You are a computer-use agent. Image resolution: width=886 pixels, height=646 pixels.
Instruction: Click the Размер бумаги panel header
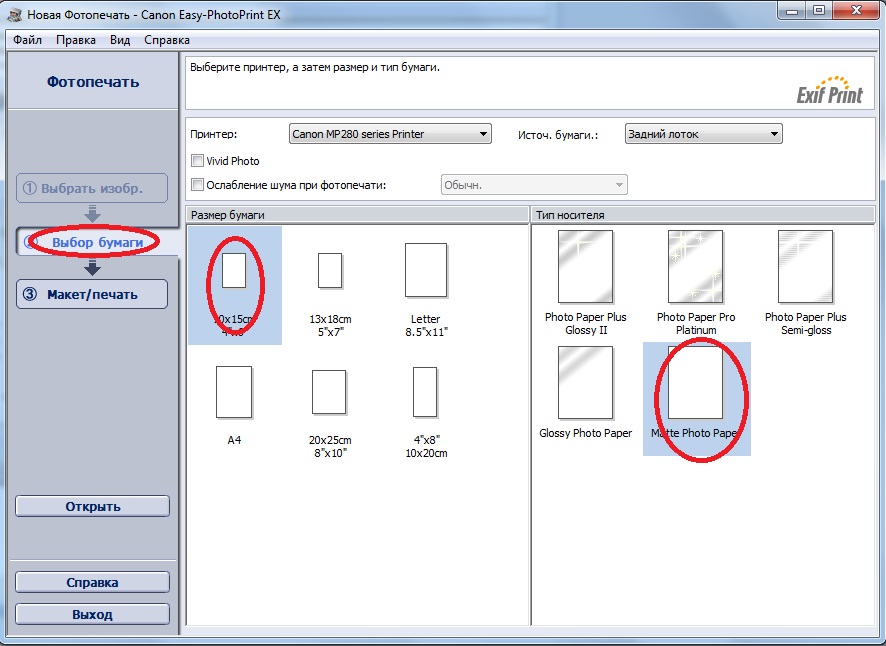(357, 215)
